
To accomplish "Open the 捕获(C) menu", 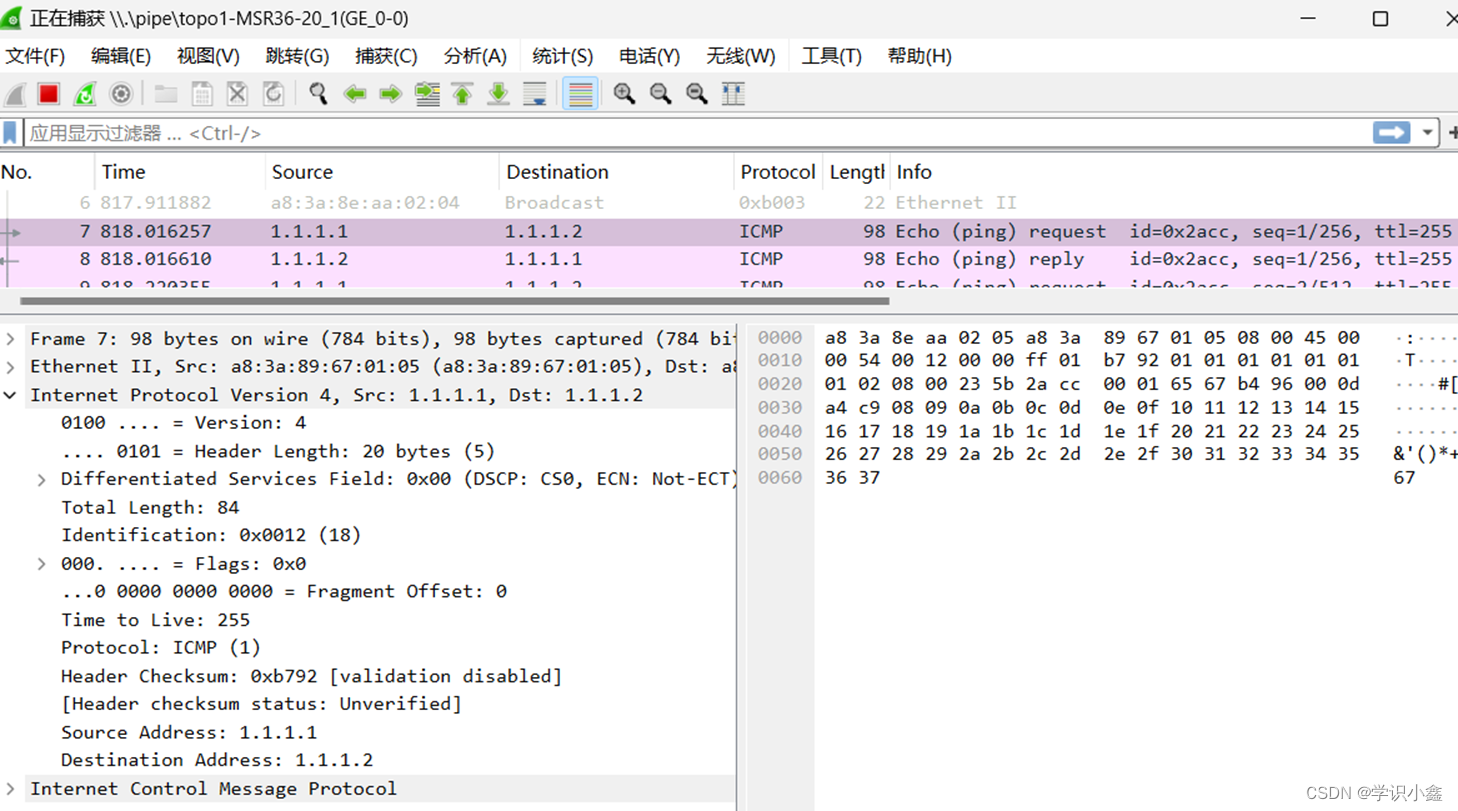I will point(386,56).
